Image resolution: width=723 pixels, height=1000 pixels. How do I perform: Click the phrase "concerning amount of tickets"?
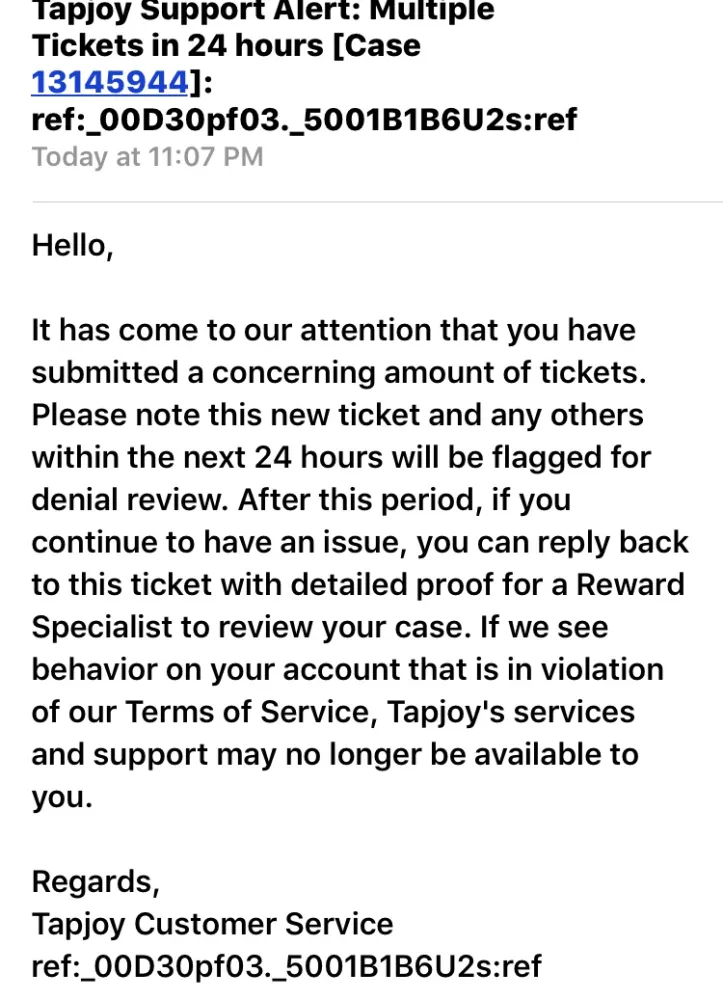(x=428, y=373)
